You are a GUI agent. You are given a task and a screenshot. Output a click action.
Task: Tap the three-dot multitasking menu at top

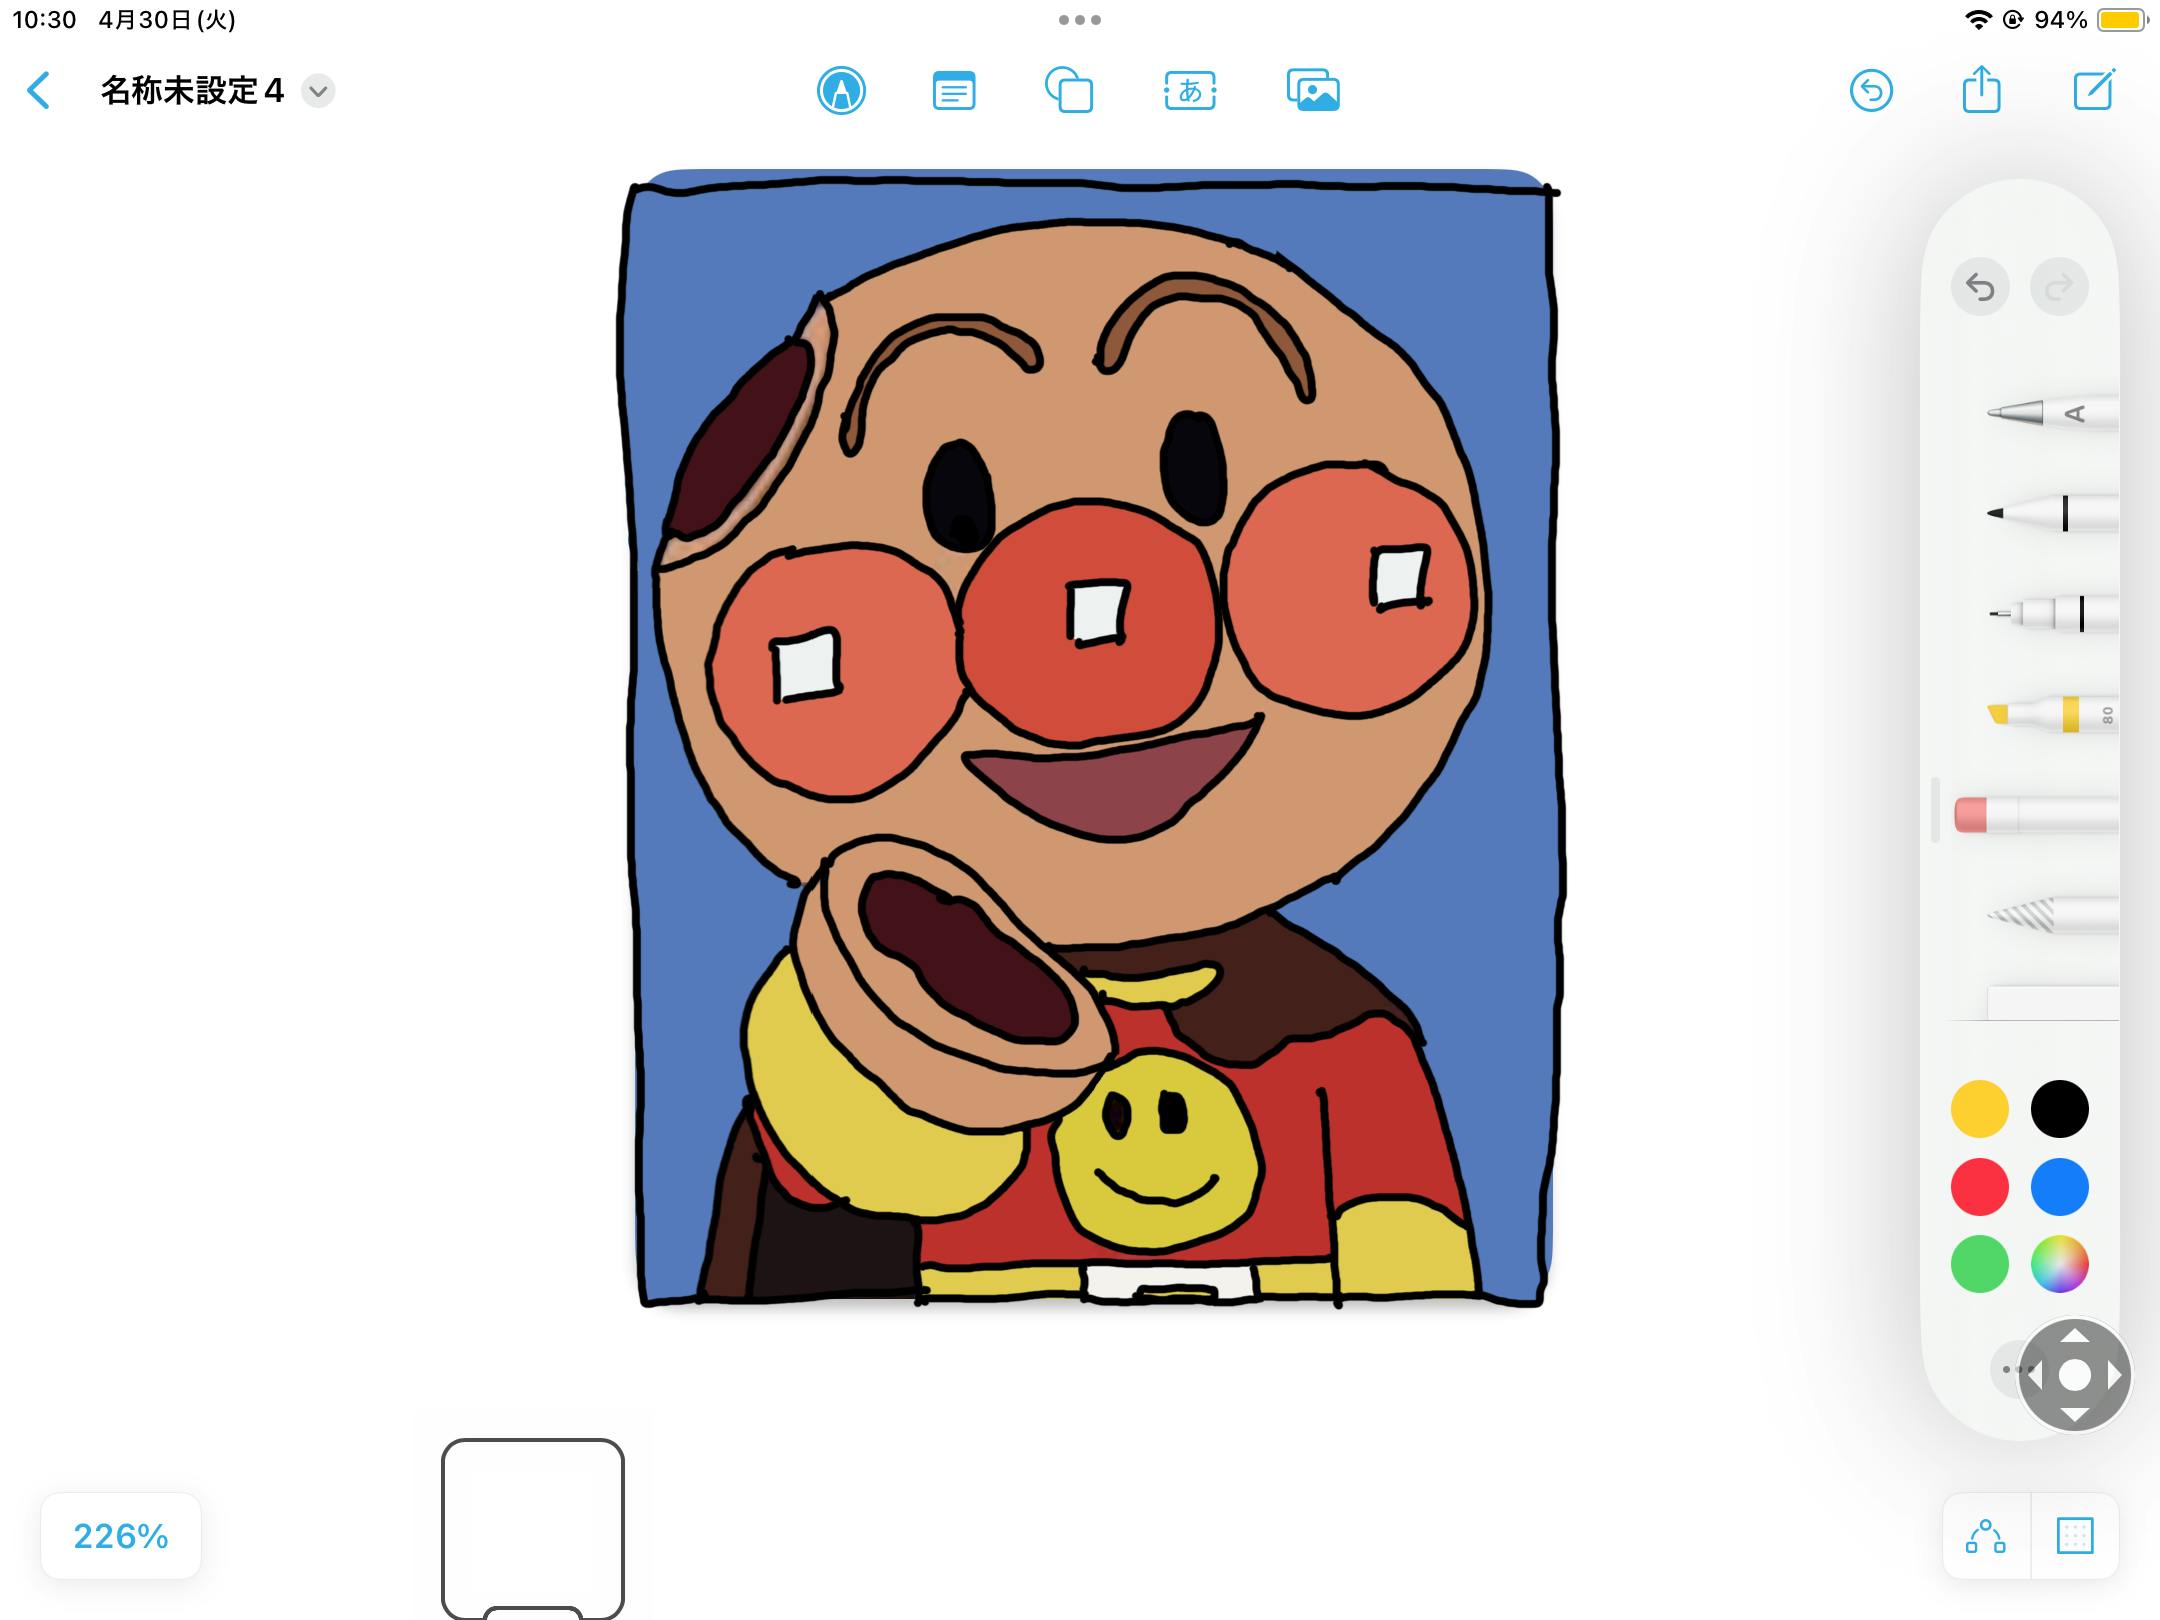click(1079, 20)
